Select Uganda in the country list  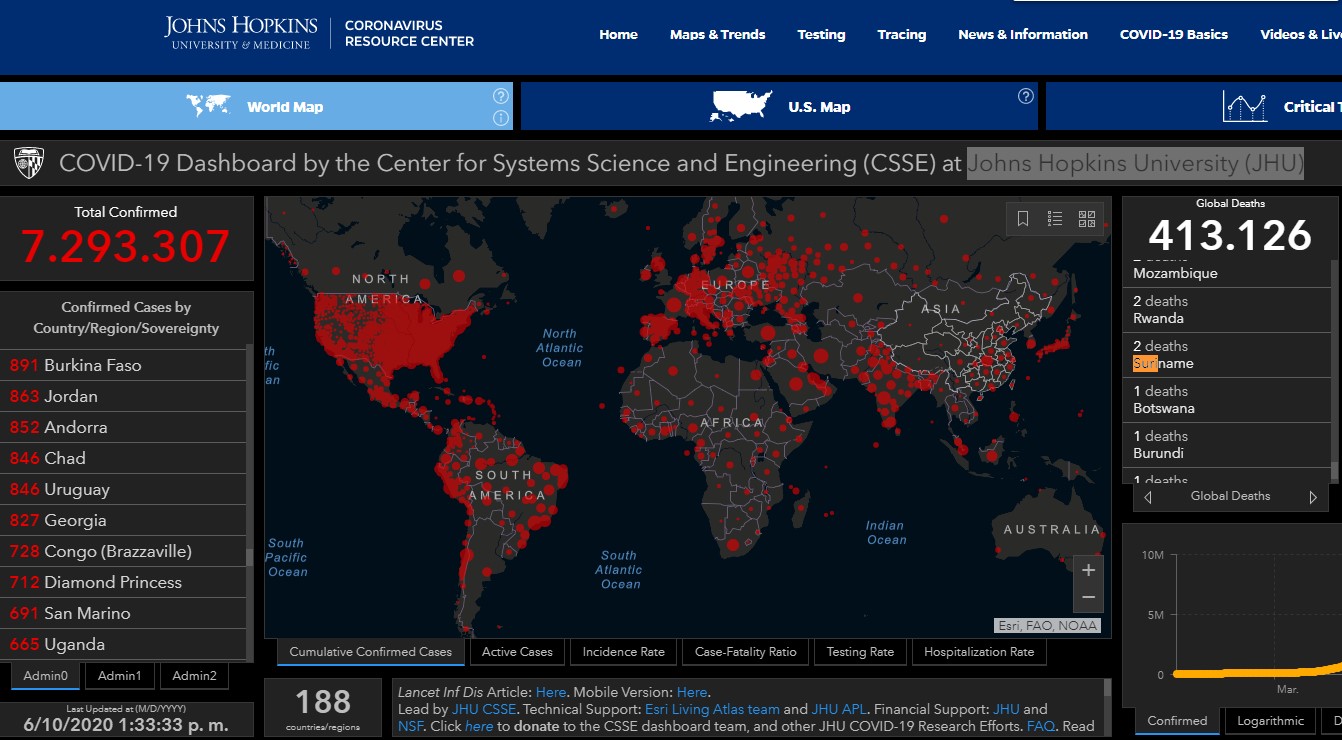[122, 644]
